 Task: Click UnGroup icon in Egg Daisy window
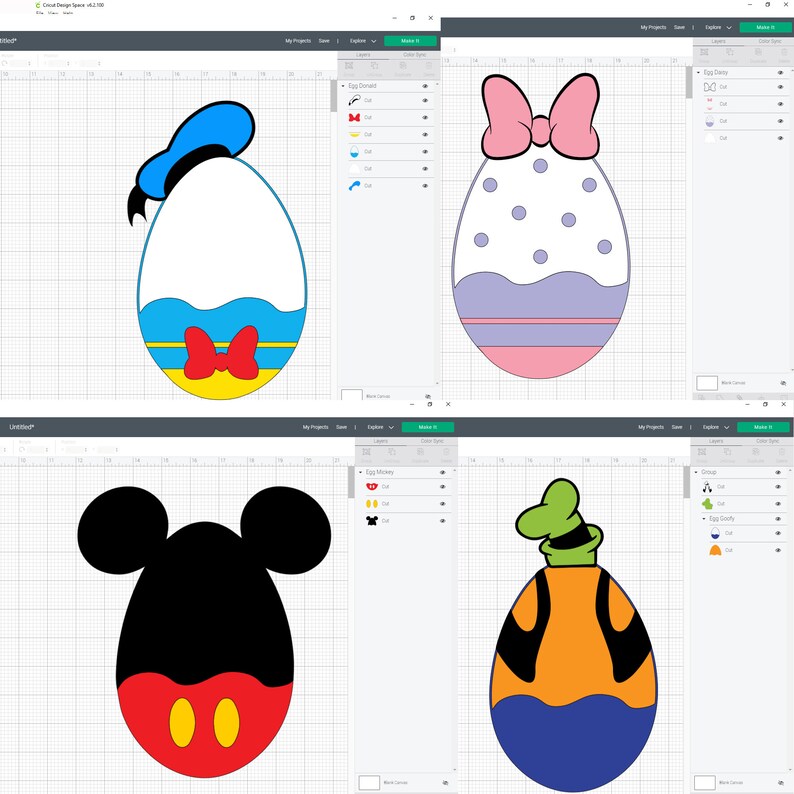coord(730,53)
